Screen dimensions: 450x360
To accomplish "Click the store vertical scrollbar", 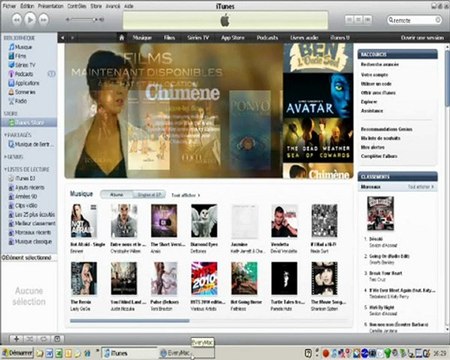I will click(x=447, y=77).
